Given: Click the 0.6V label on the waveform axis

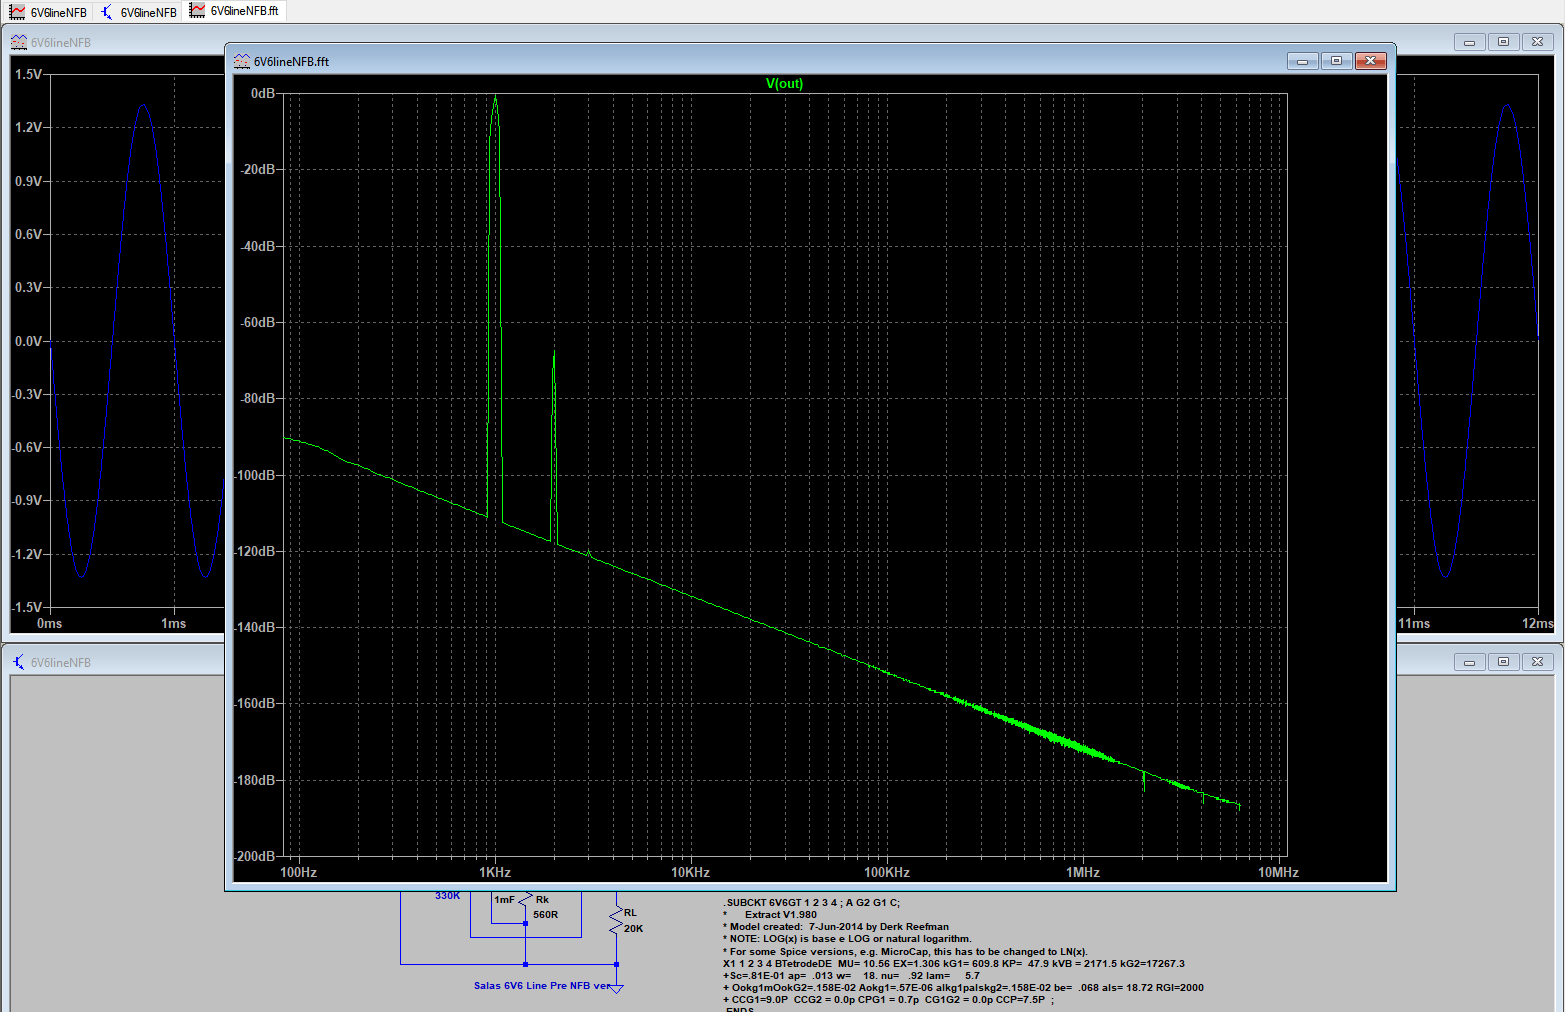Looking at the screenshot, I should pyautogui.click(x=28, y=234).
